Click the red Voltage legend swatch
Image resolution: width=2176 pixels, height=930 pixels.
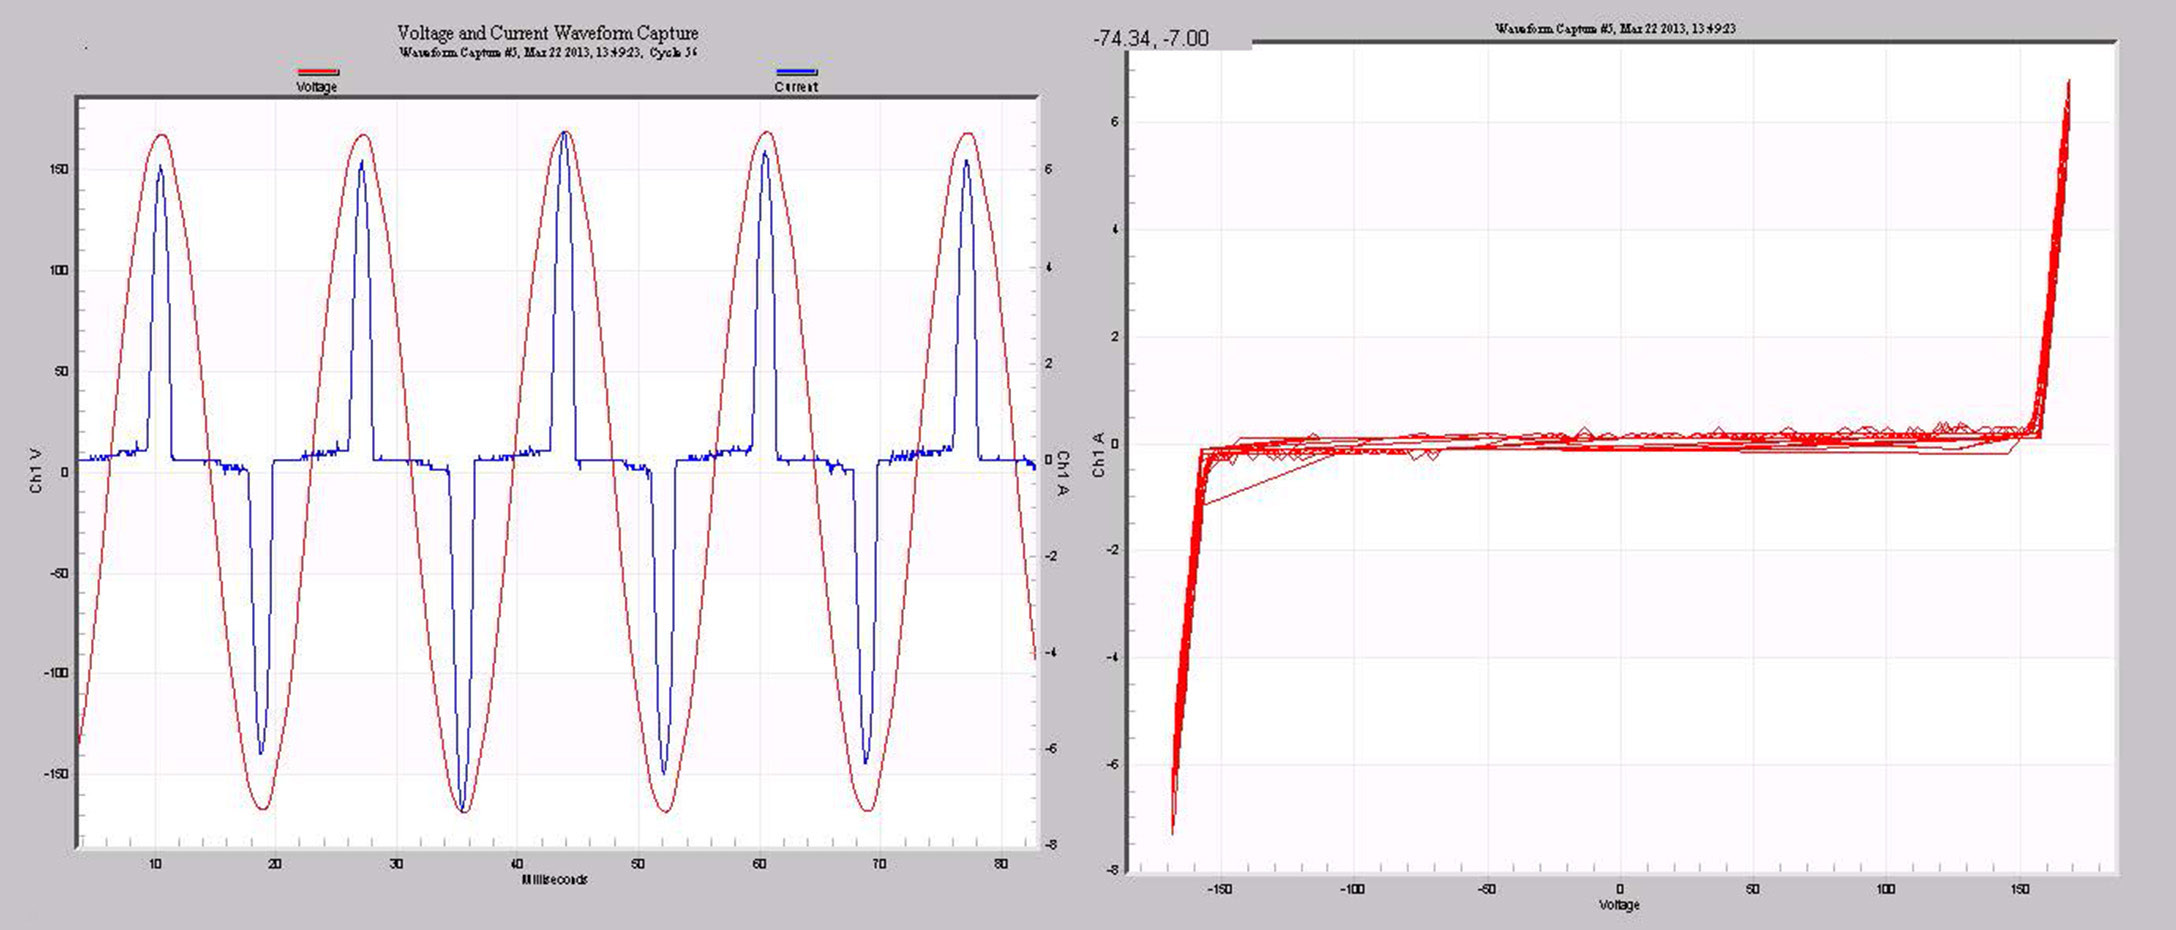318,71
